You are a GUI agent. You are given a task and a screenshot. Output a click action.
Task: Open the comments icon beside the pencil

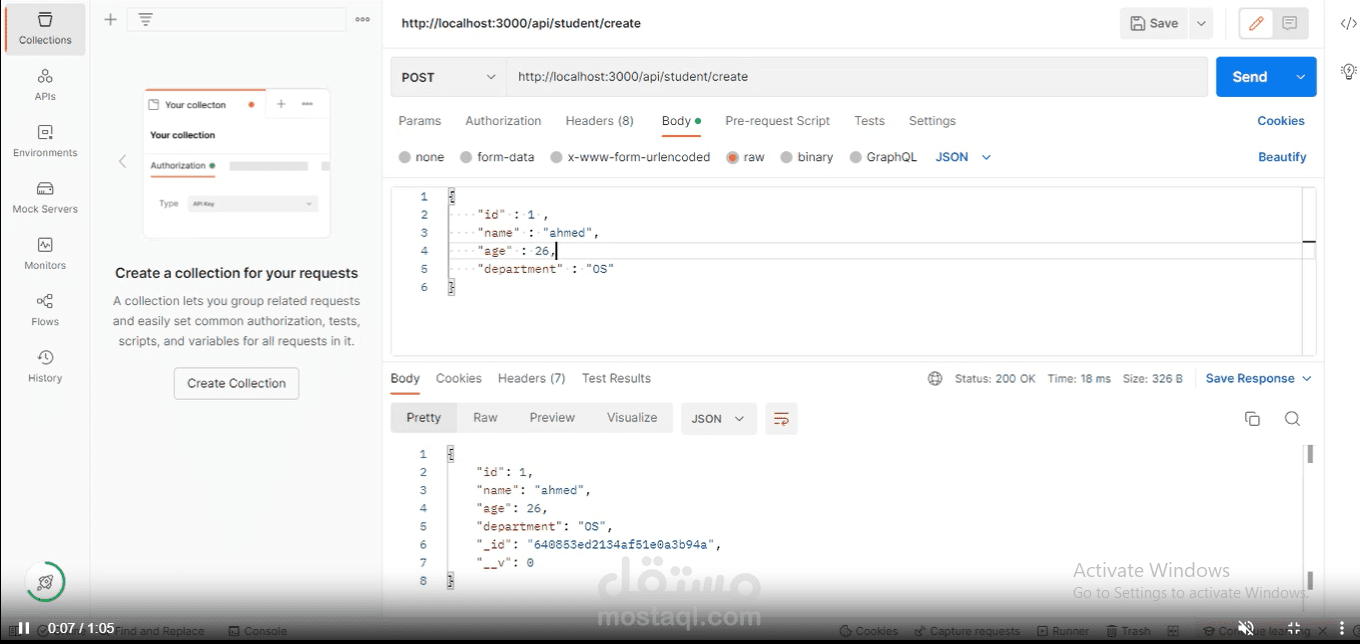coord(1289,23)
